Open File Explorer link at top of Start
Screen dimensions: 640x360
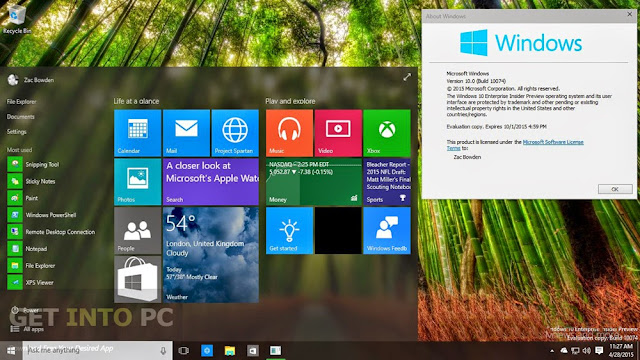[21, 102]
